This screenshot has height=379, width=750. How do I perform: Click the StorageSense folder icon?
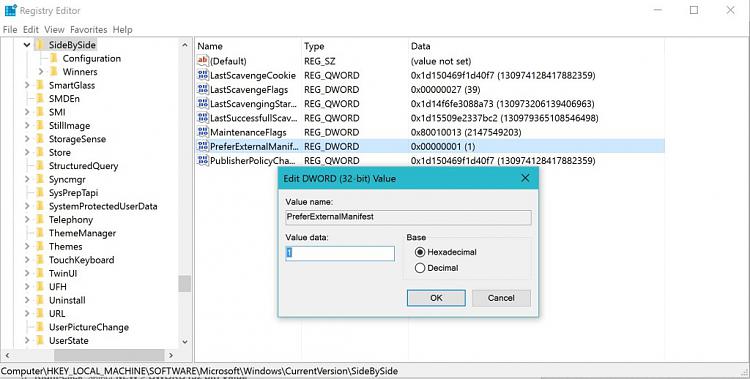[x=40, y=139]
